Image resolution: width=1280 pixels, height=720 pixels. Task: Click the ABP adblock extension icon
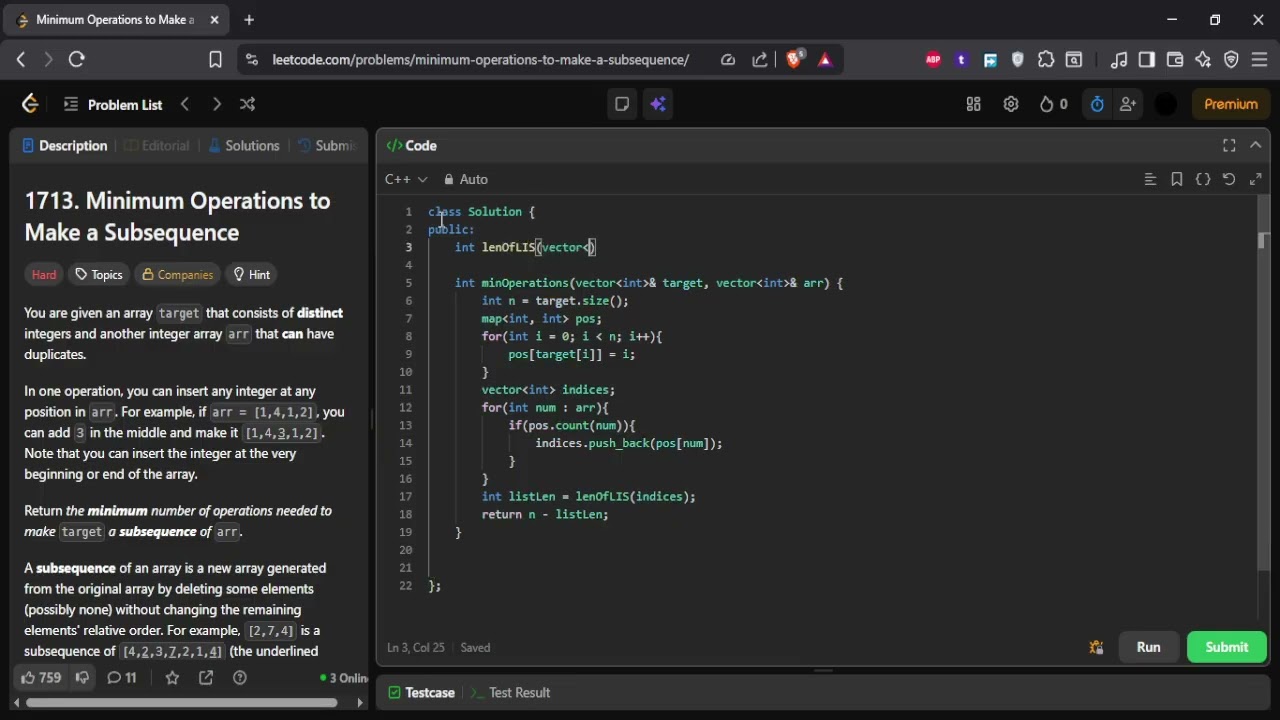pyautogui.click(x=933, y=60)
